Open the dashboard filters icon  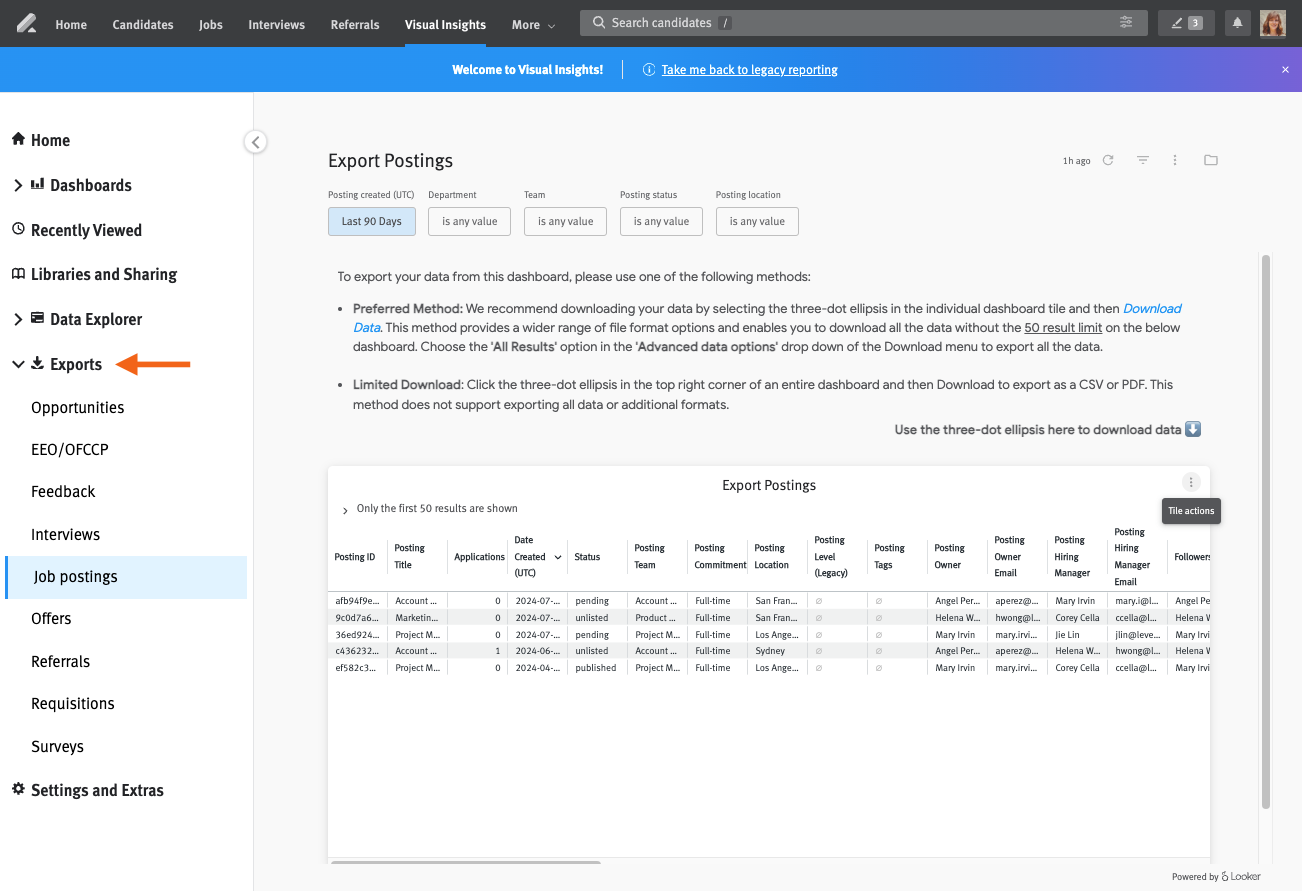click(x=1142, y=160)
